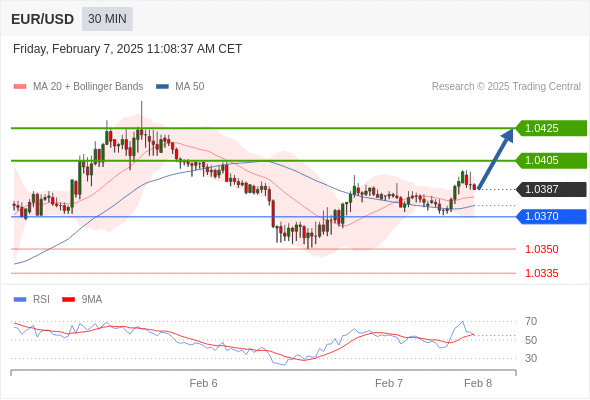Select the Feb 6 date axis label
The height and width of the screenshot is (400, 590).
[x=203, y=383]
